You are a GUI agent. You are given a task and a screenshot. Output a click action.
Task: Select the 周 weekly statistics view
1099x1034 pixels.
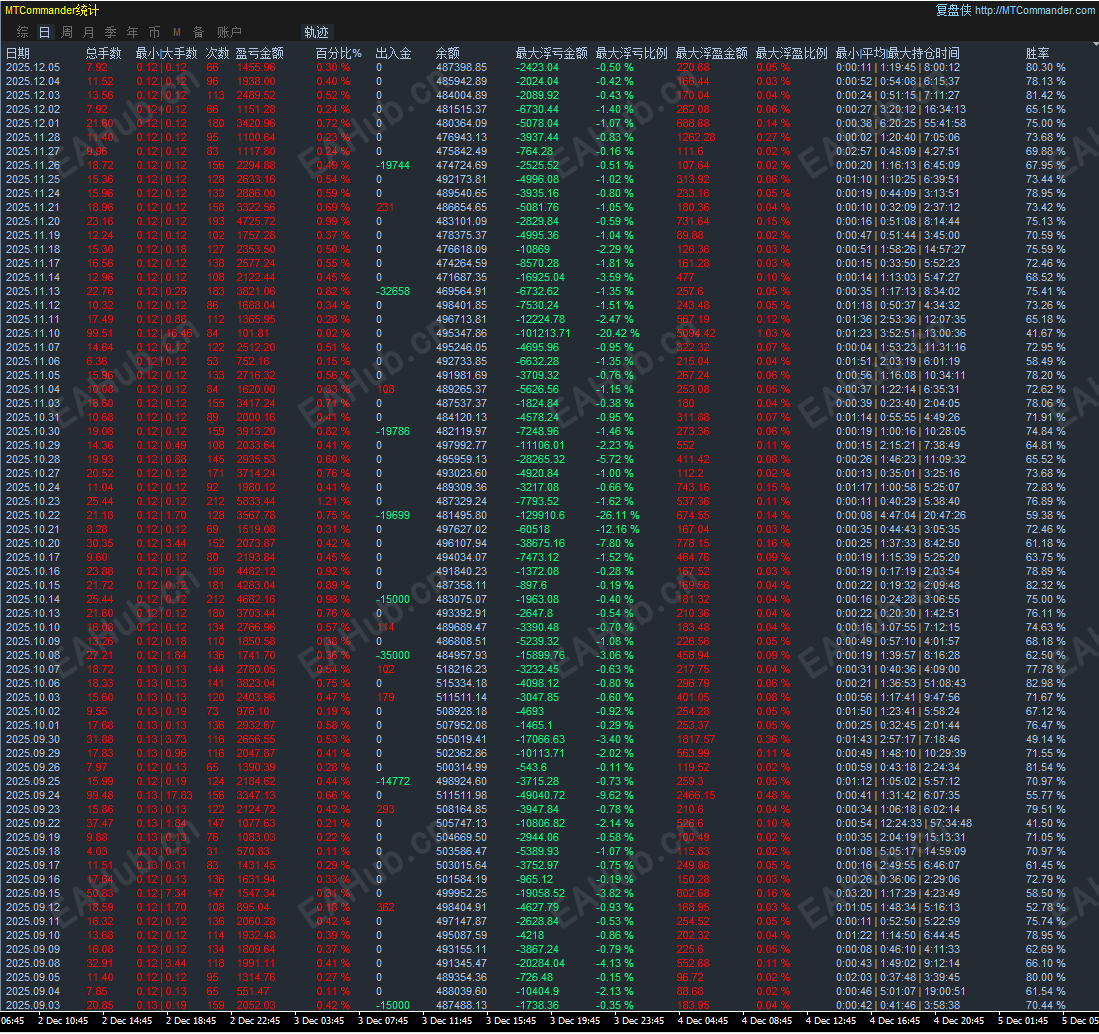pos(67,31)
